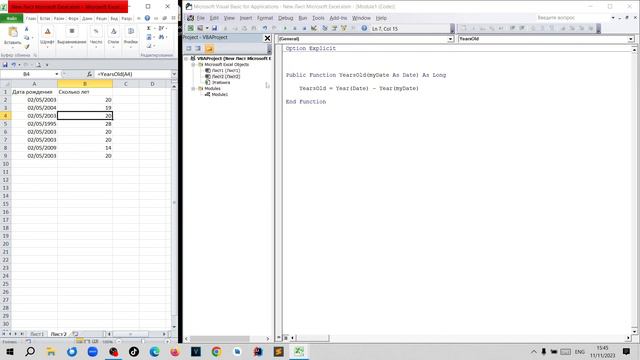Select cell B8 showing value 14
Viewport: 640px width, 360px height.
click(85, 148)
